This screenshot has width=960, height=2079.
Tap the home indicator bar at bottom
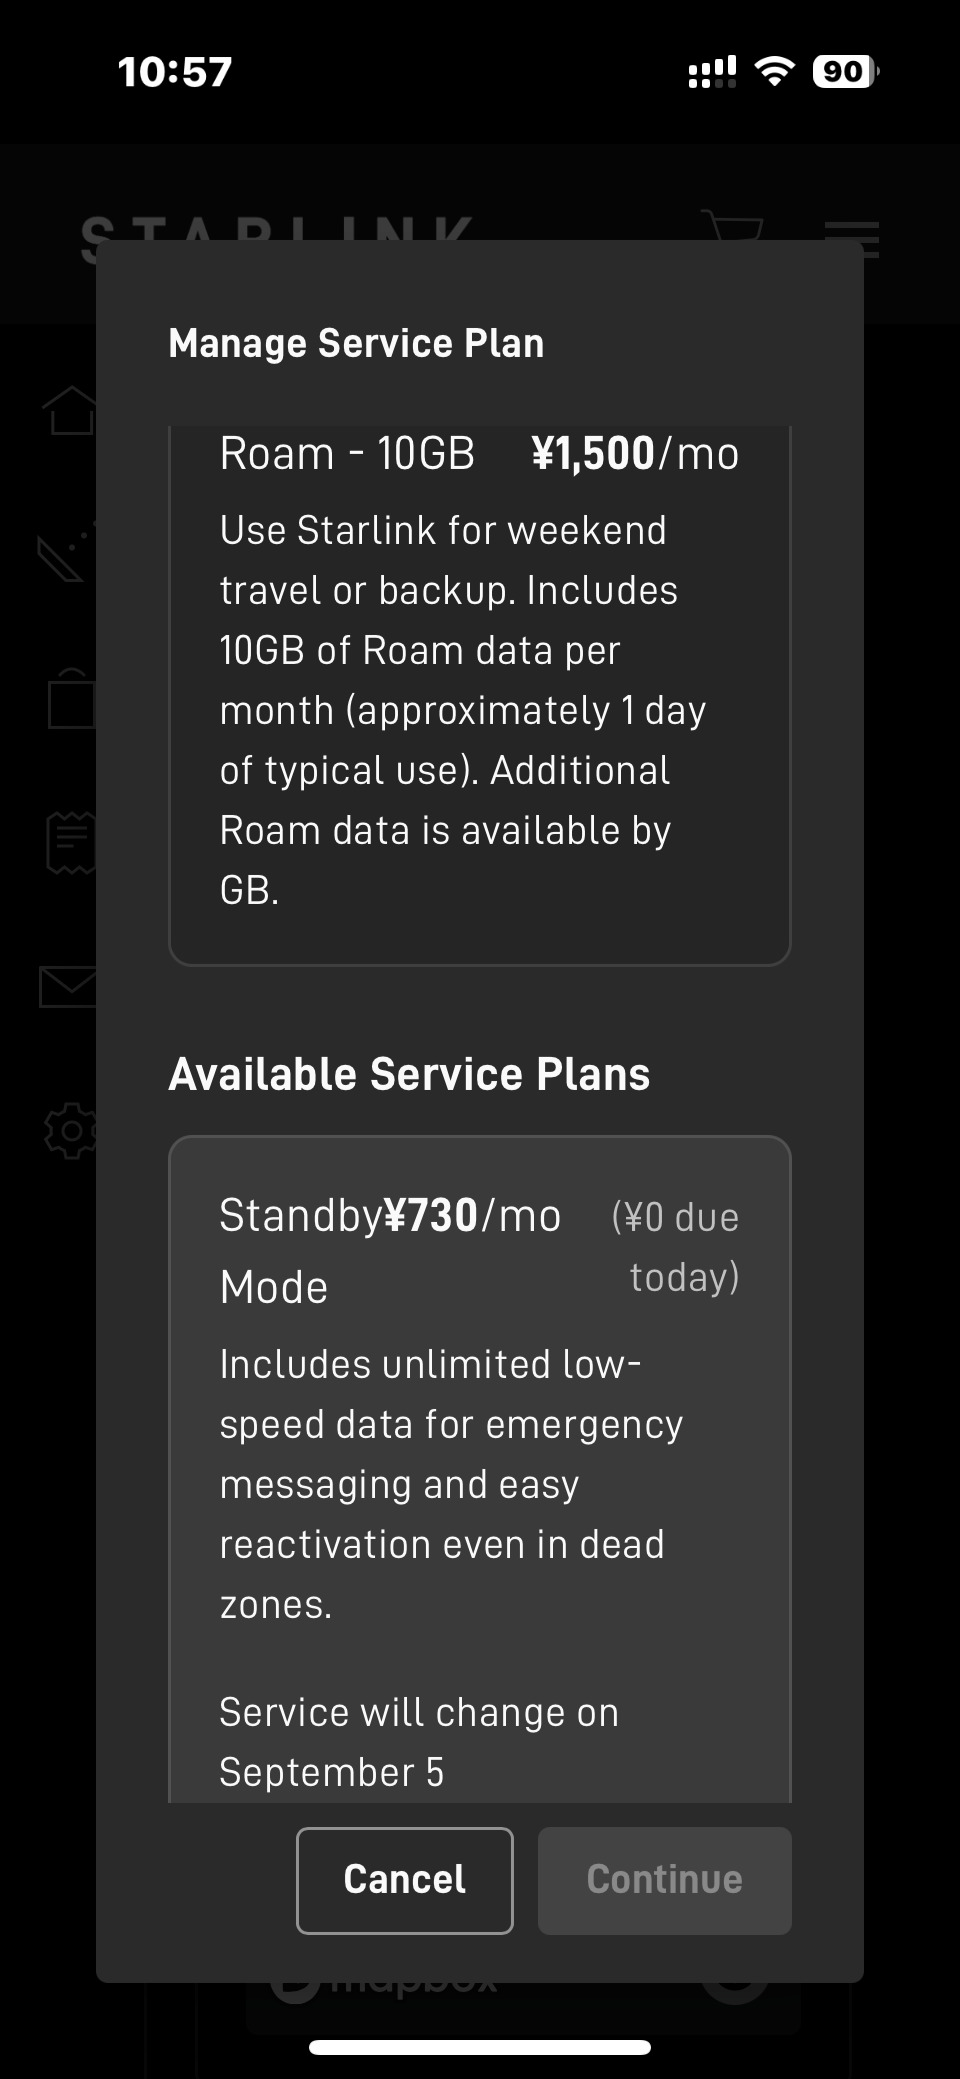coord(480,2047)
